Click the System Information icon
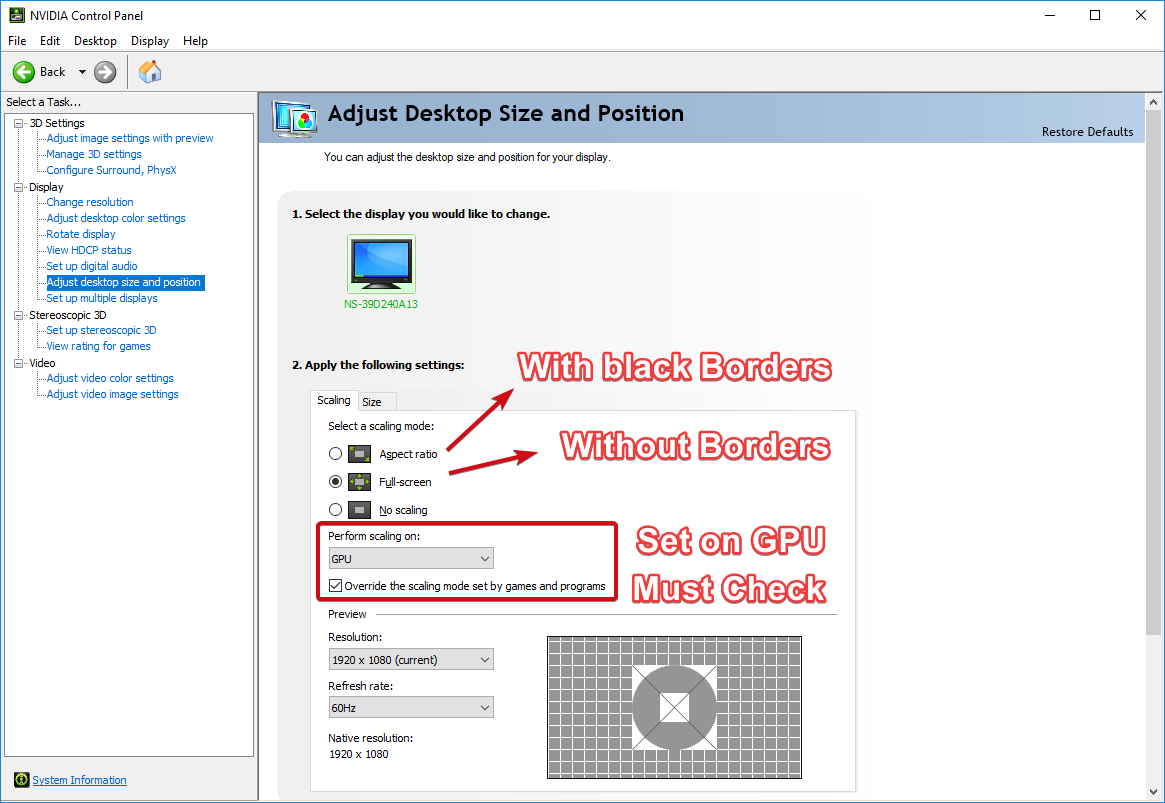The height and width of the screenshot is (803, 1165). [x=22, y=780]
